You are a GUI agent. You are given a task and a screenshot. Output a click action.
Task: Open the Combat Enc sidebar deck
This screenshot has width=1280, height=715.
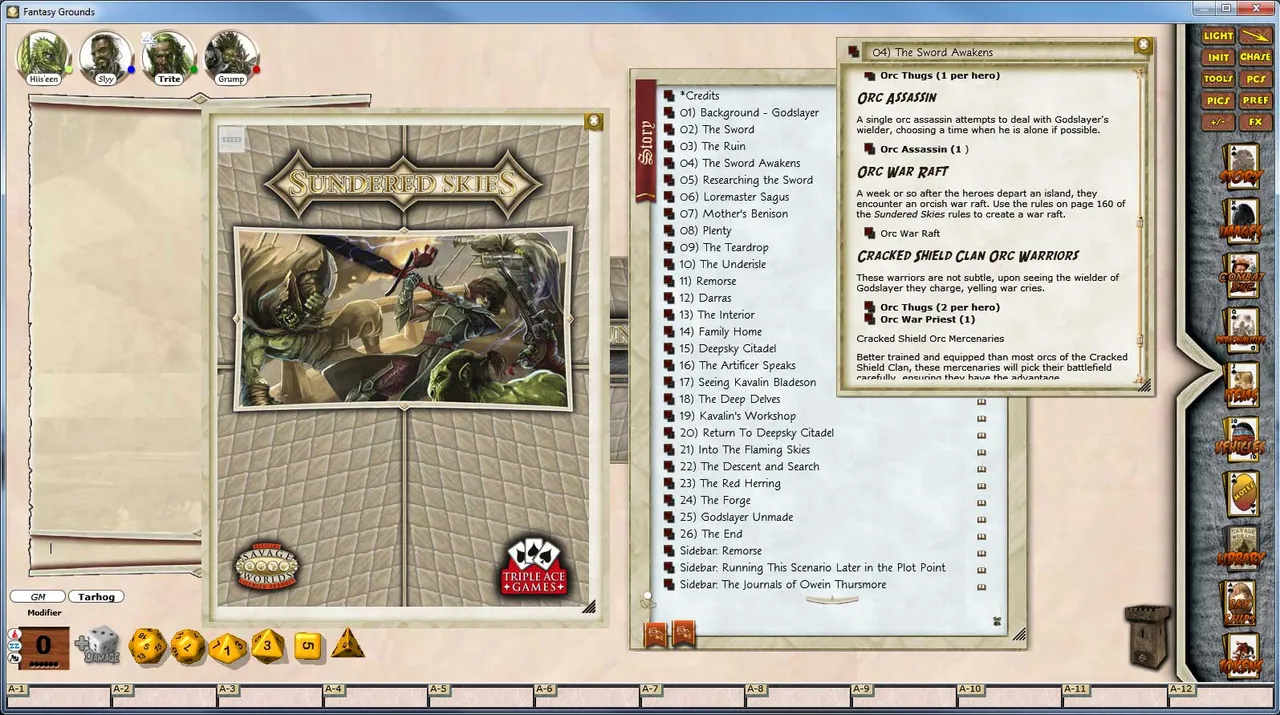coord(1240,276)
